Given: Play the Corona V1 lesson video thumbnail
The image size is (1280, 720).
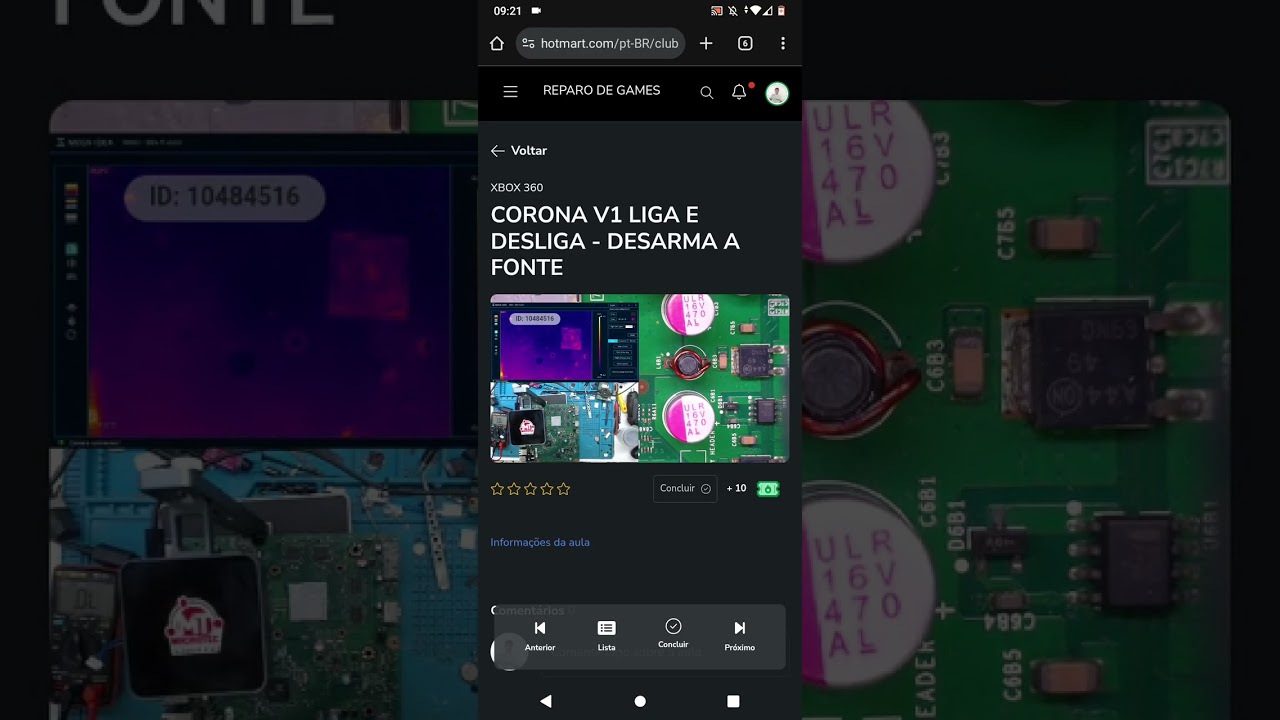Looking at the screenshot, I should tap(640, 378).
